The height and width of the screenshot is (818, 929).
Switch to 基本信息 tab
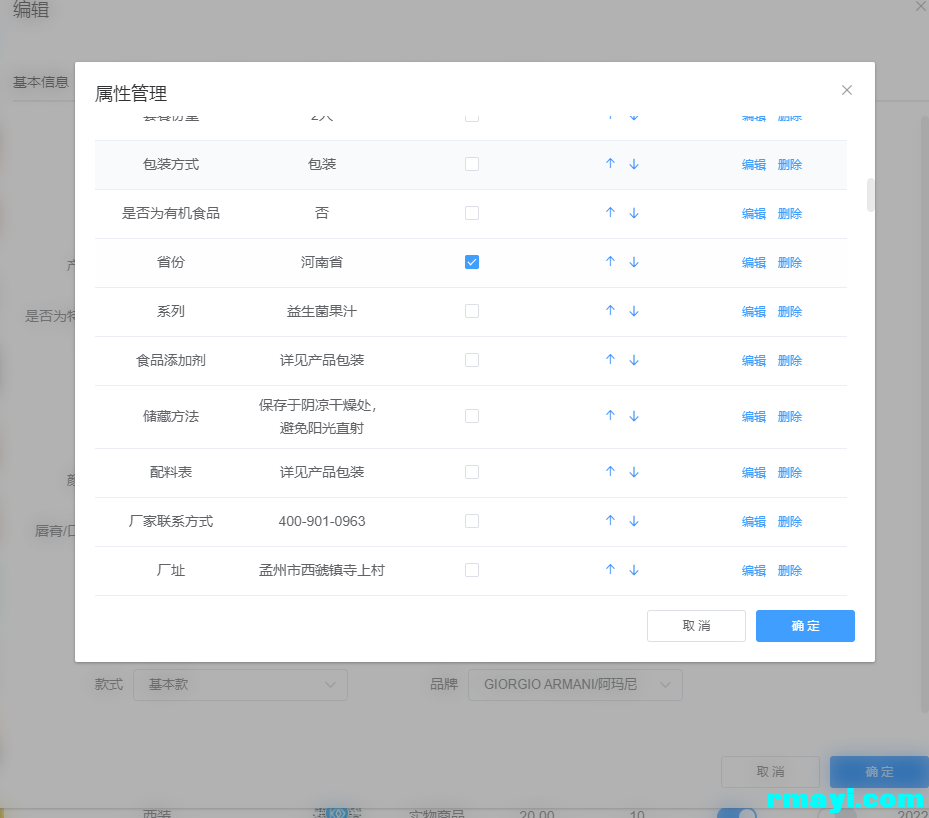click(41, 82)
